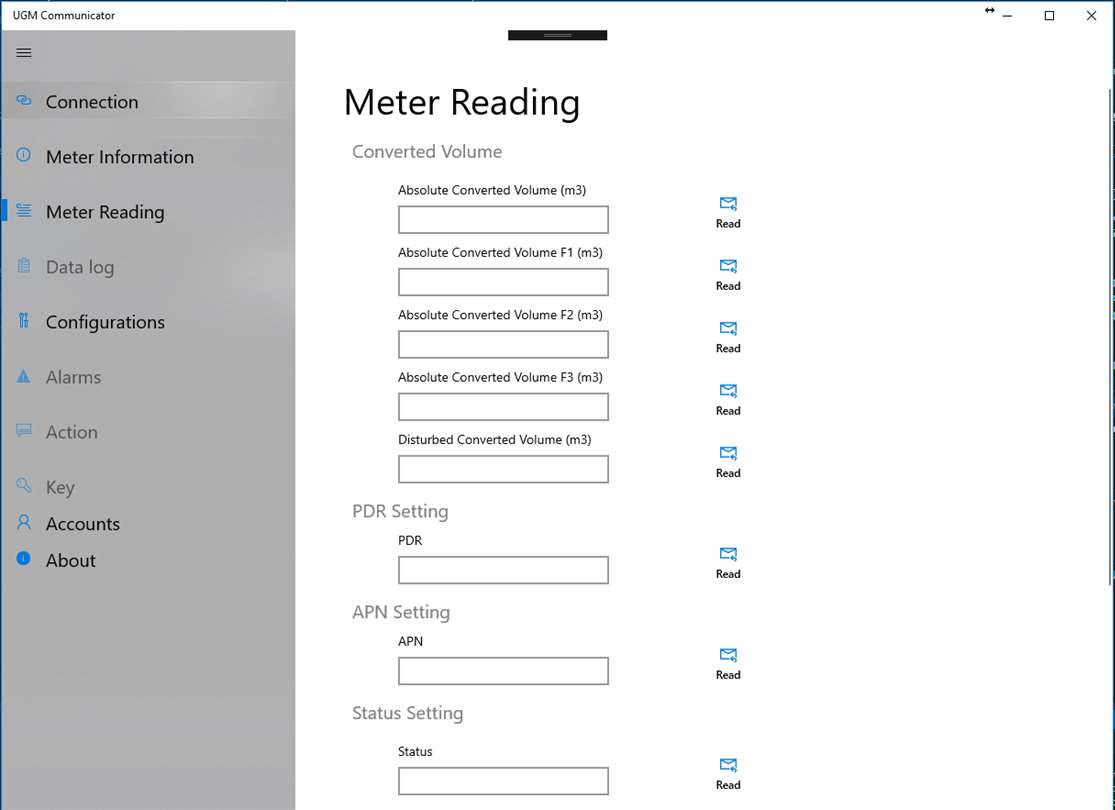The width and height of the screenshot is (1115, 810).
Task: Read the Status setting value
Action: (x=727, y=774)
